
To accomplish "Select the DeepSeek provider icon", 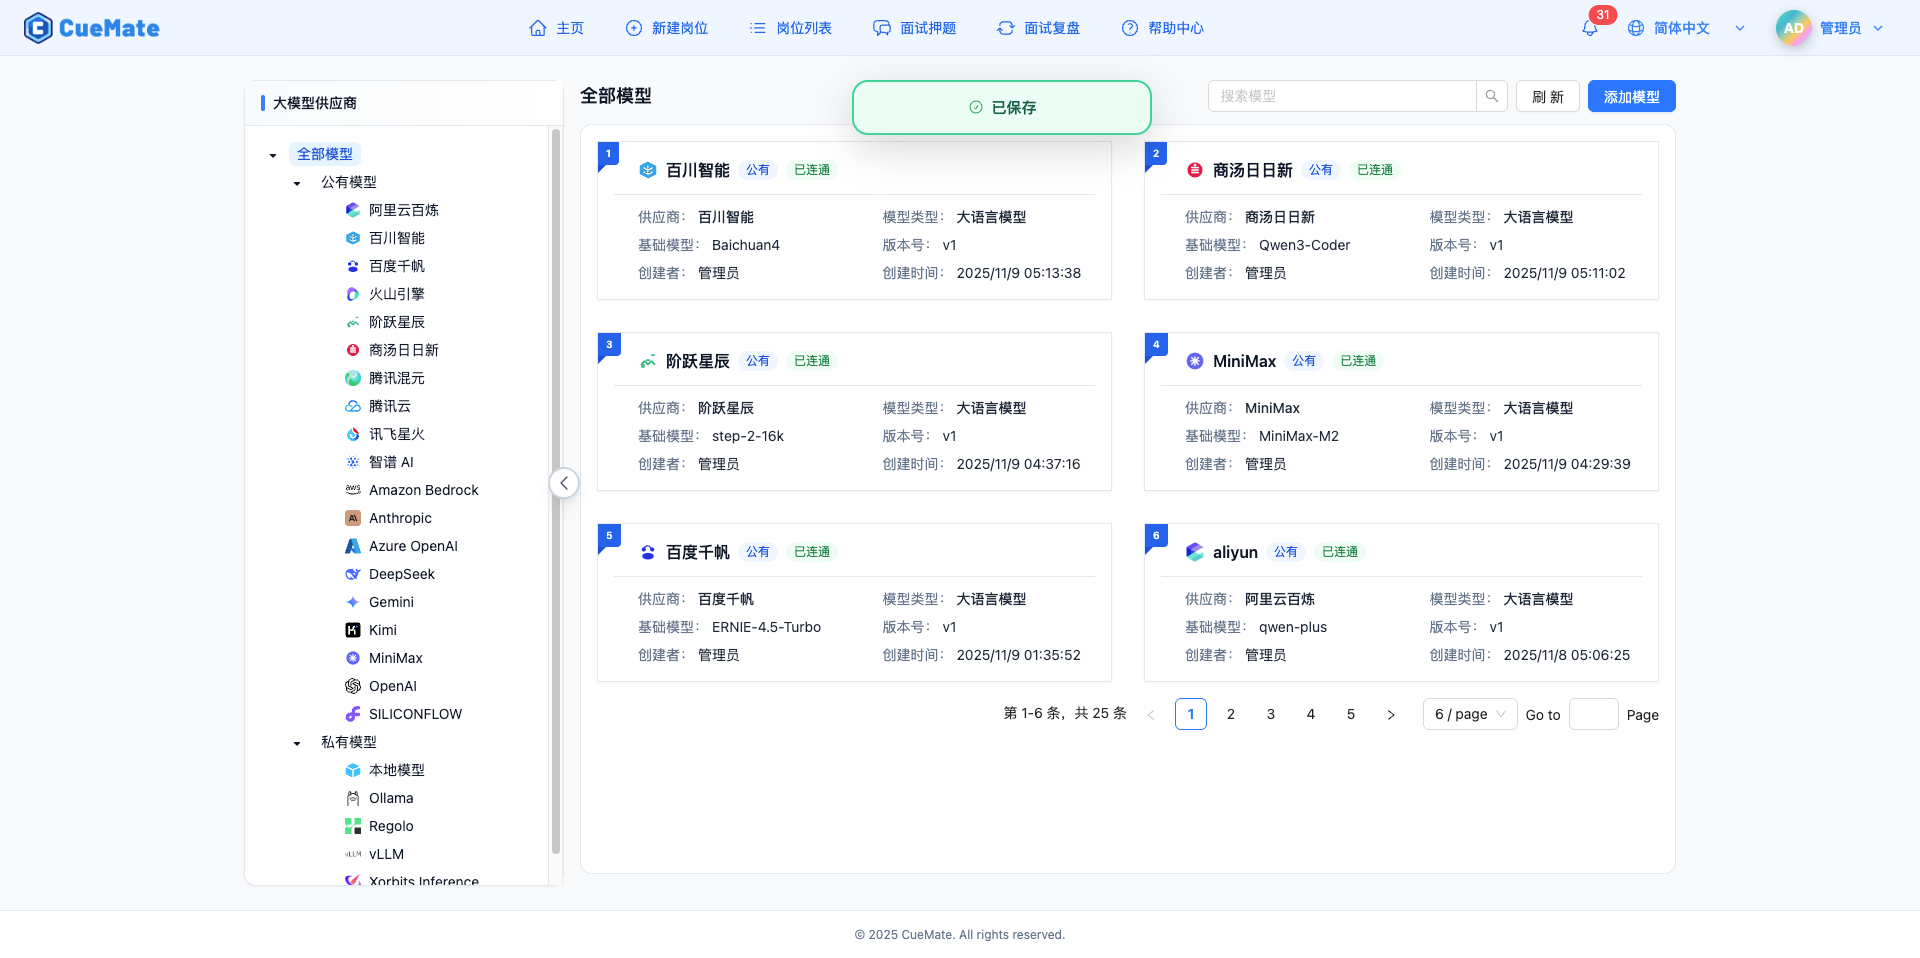I will (352, 574).
